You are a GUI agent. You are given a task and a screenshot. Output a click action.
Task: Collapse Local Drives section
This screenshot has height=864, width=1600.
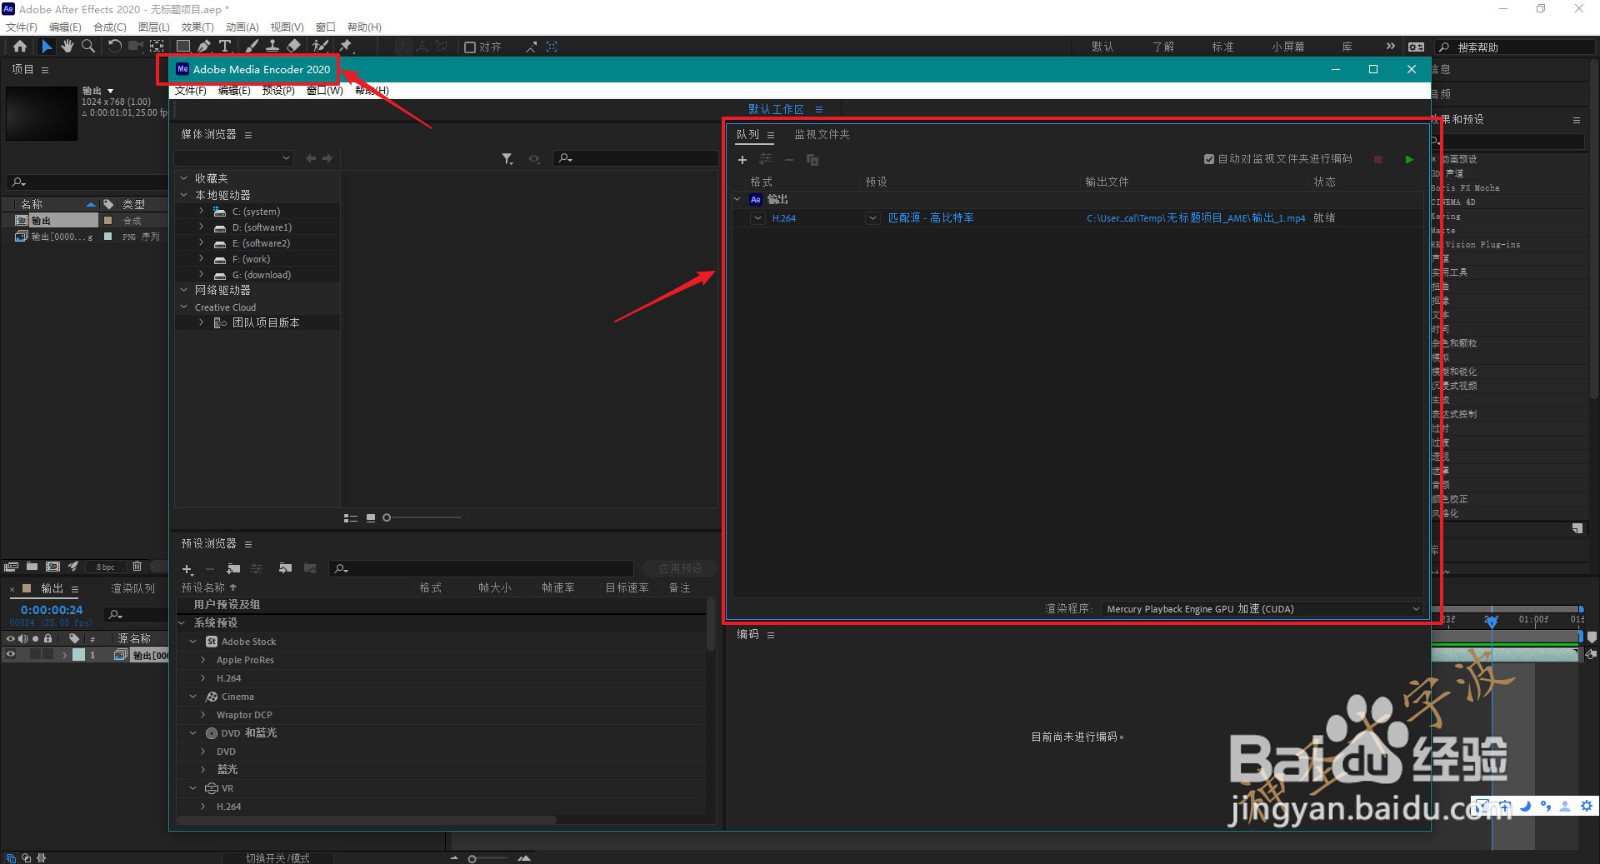184,195
